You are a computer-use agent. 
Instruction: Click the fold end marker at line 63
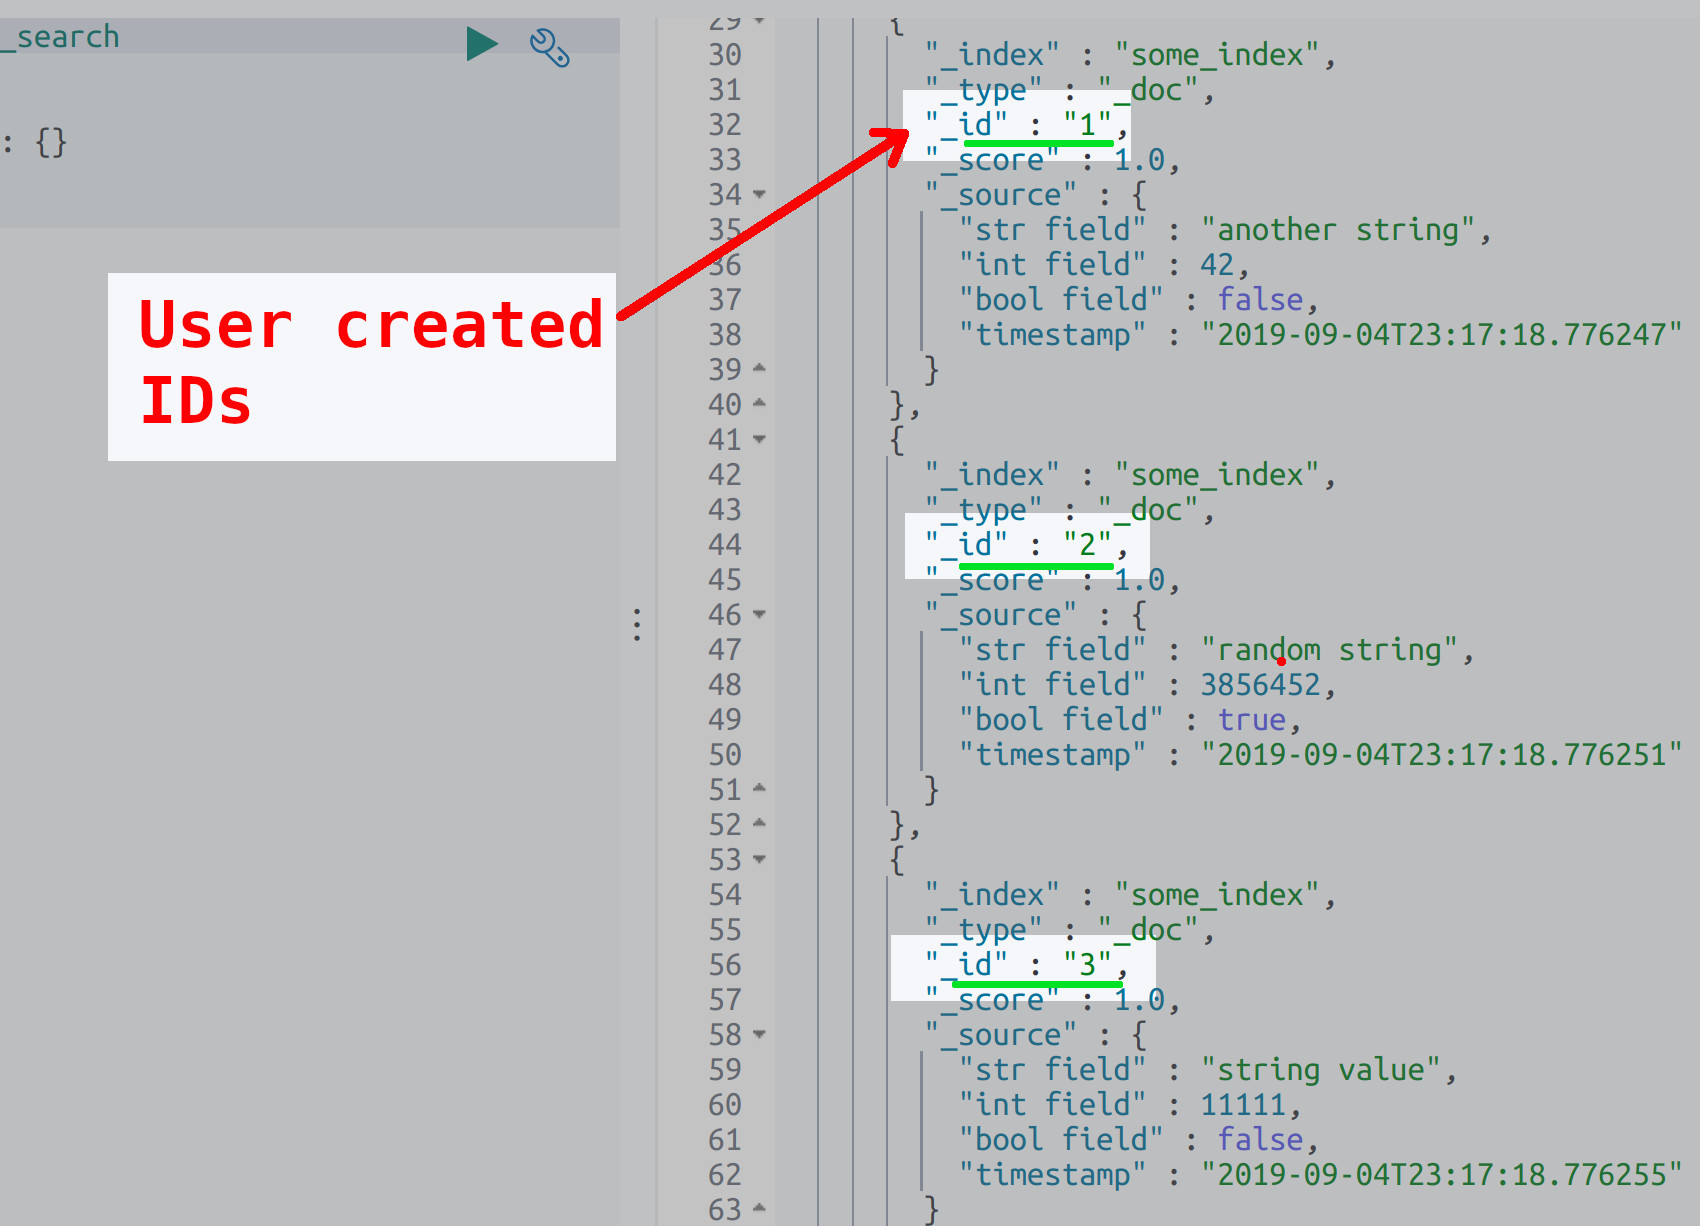click(759, 1209)
